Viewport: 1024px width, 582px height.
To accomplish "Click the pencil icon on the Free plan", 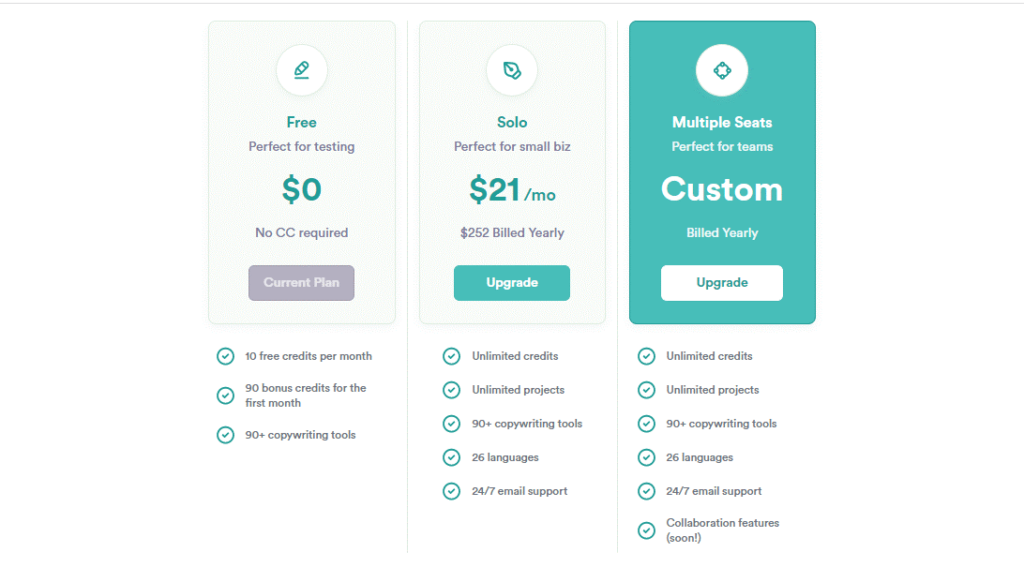I will (x=301, y=70).
